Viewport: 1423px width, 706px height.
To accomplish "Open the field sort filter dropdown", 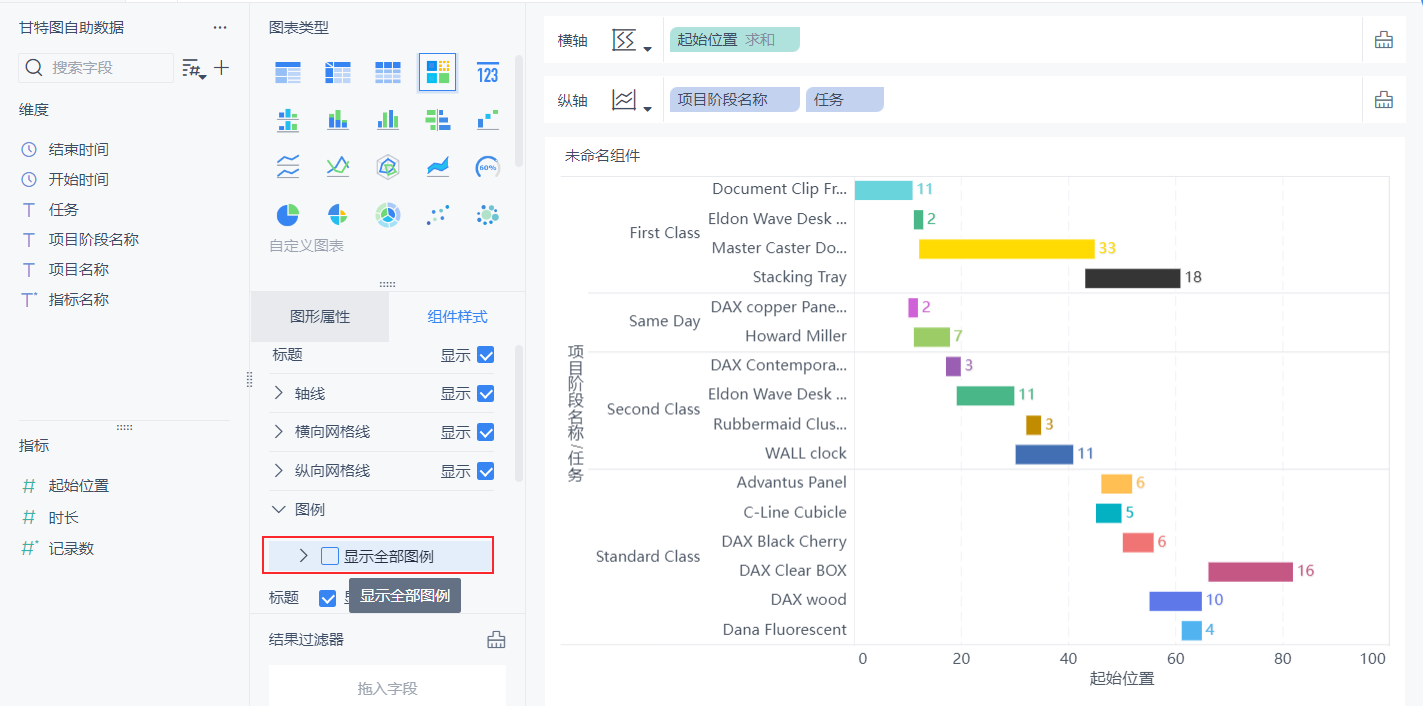I will [x=192, y=68].
